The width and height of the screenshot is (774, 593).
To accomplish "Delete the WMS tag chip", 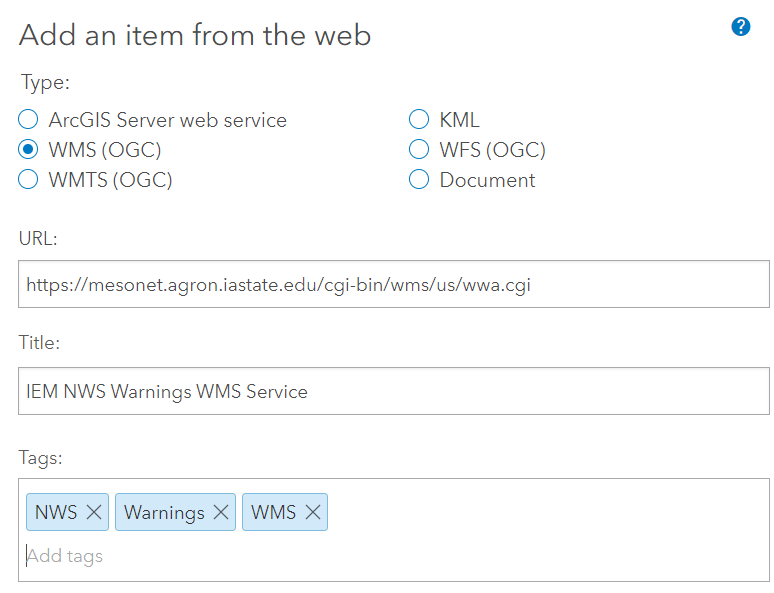I will (313, 512).
